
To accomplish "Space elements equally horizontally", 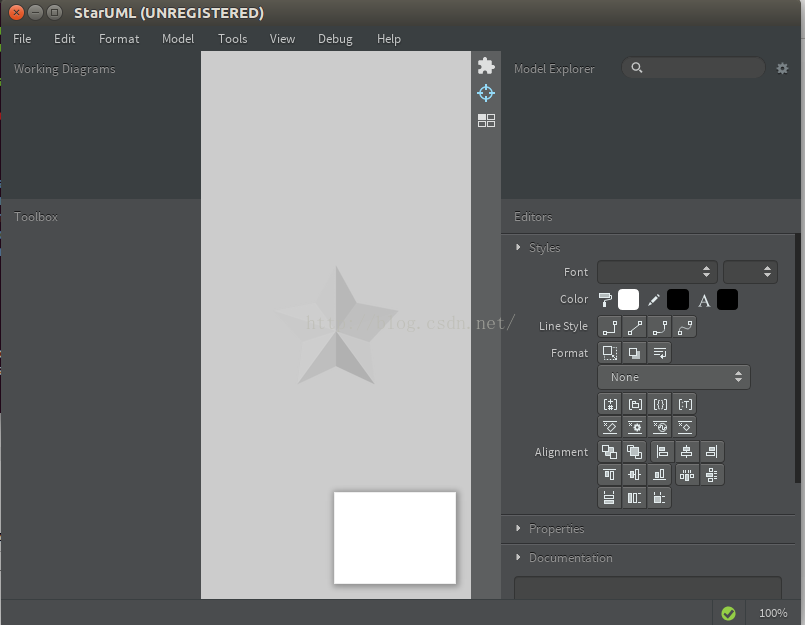I will click(687, 475).
